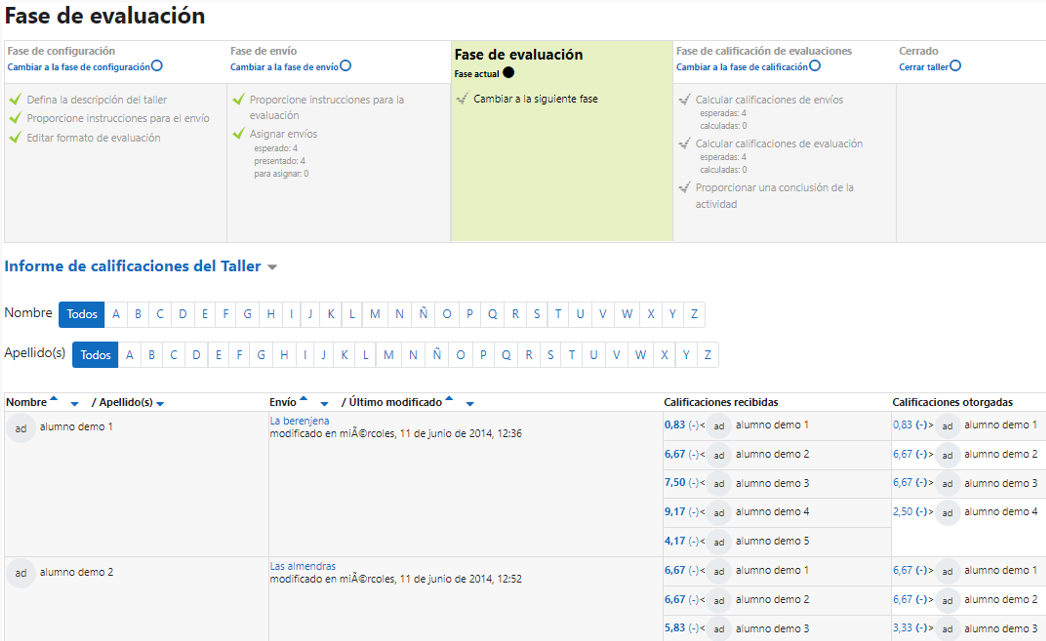Click 'Cambiar a la siguiente fase' task
The image size is (1046, 641).
point(535,99)
